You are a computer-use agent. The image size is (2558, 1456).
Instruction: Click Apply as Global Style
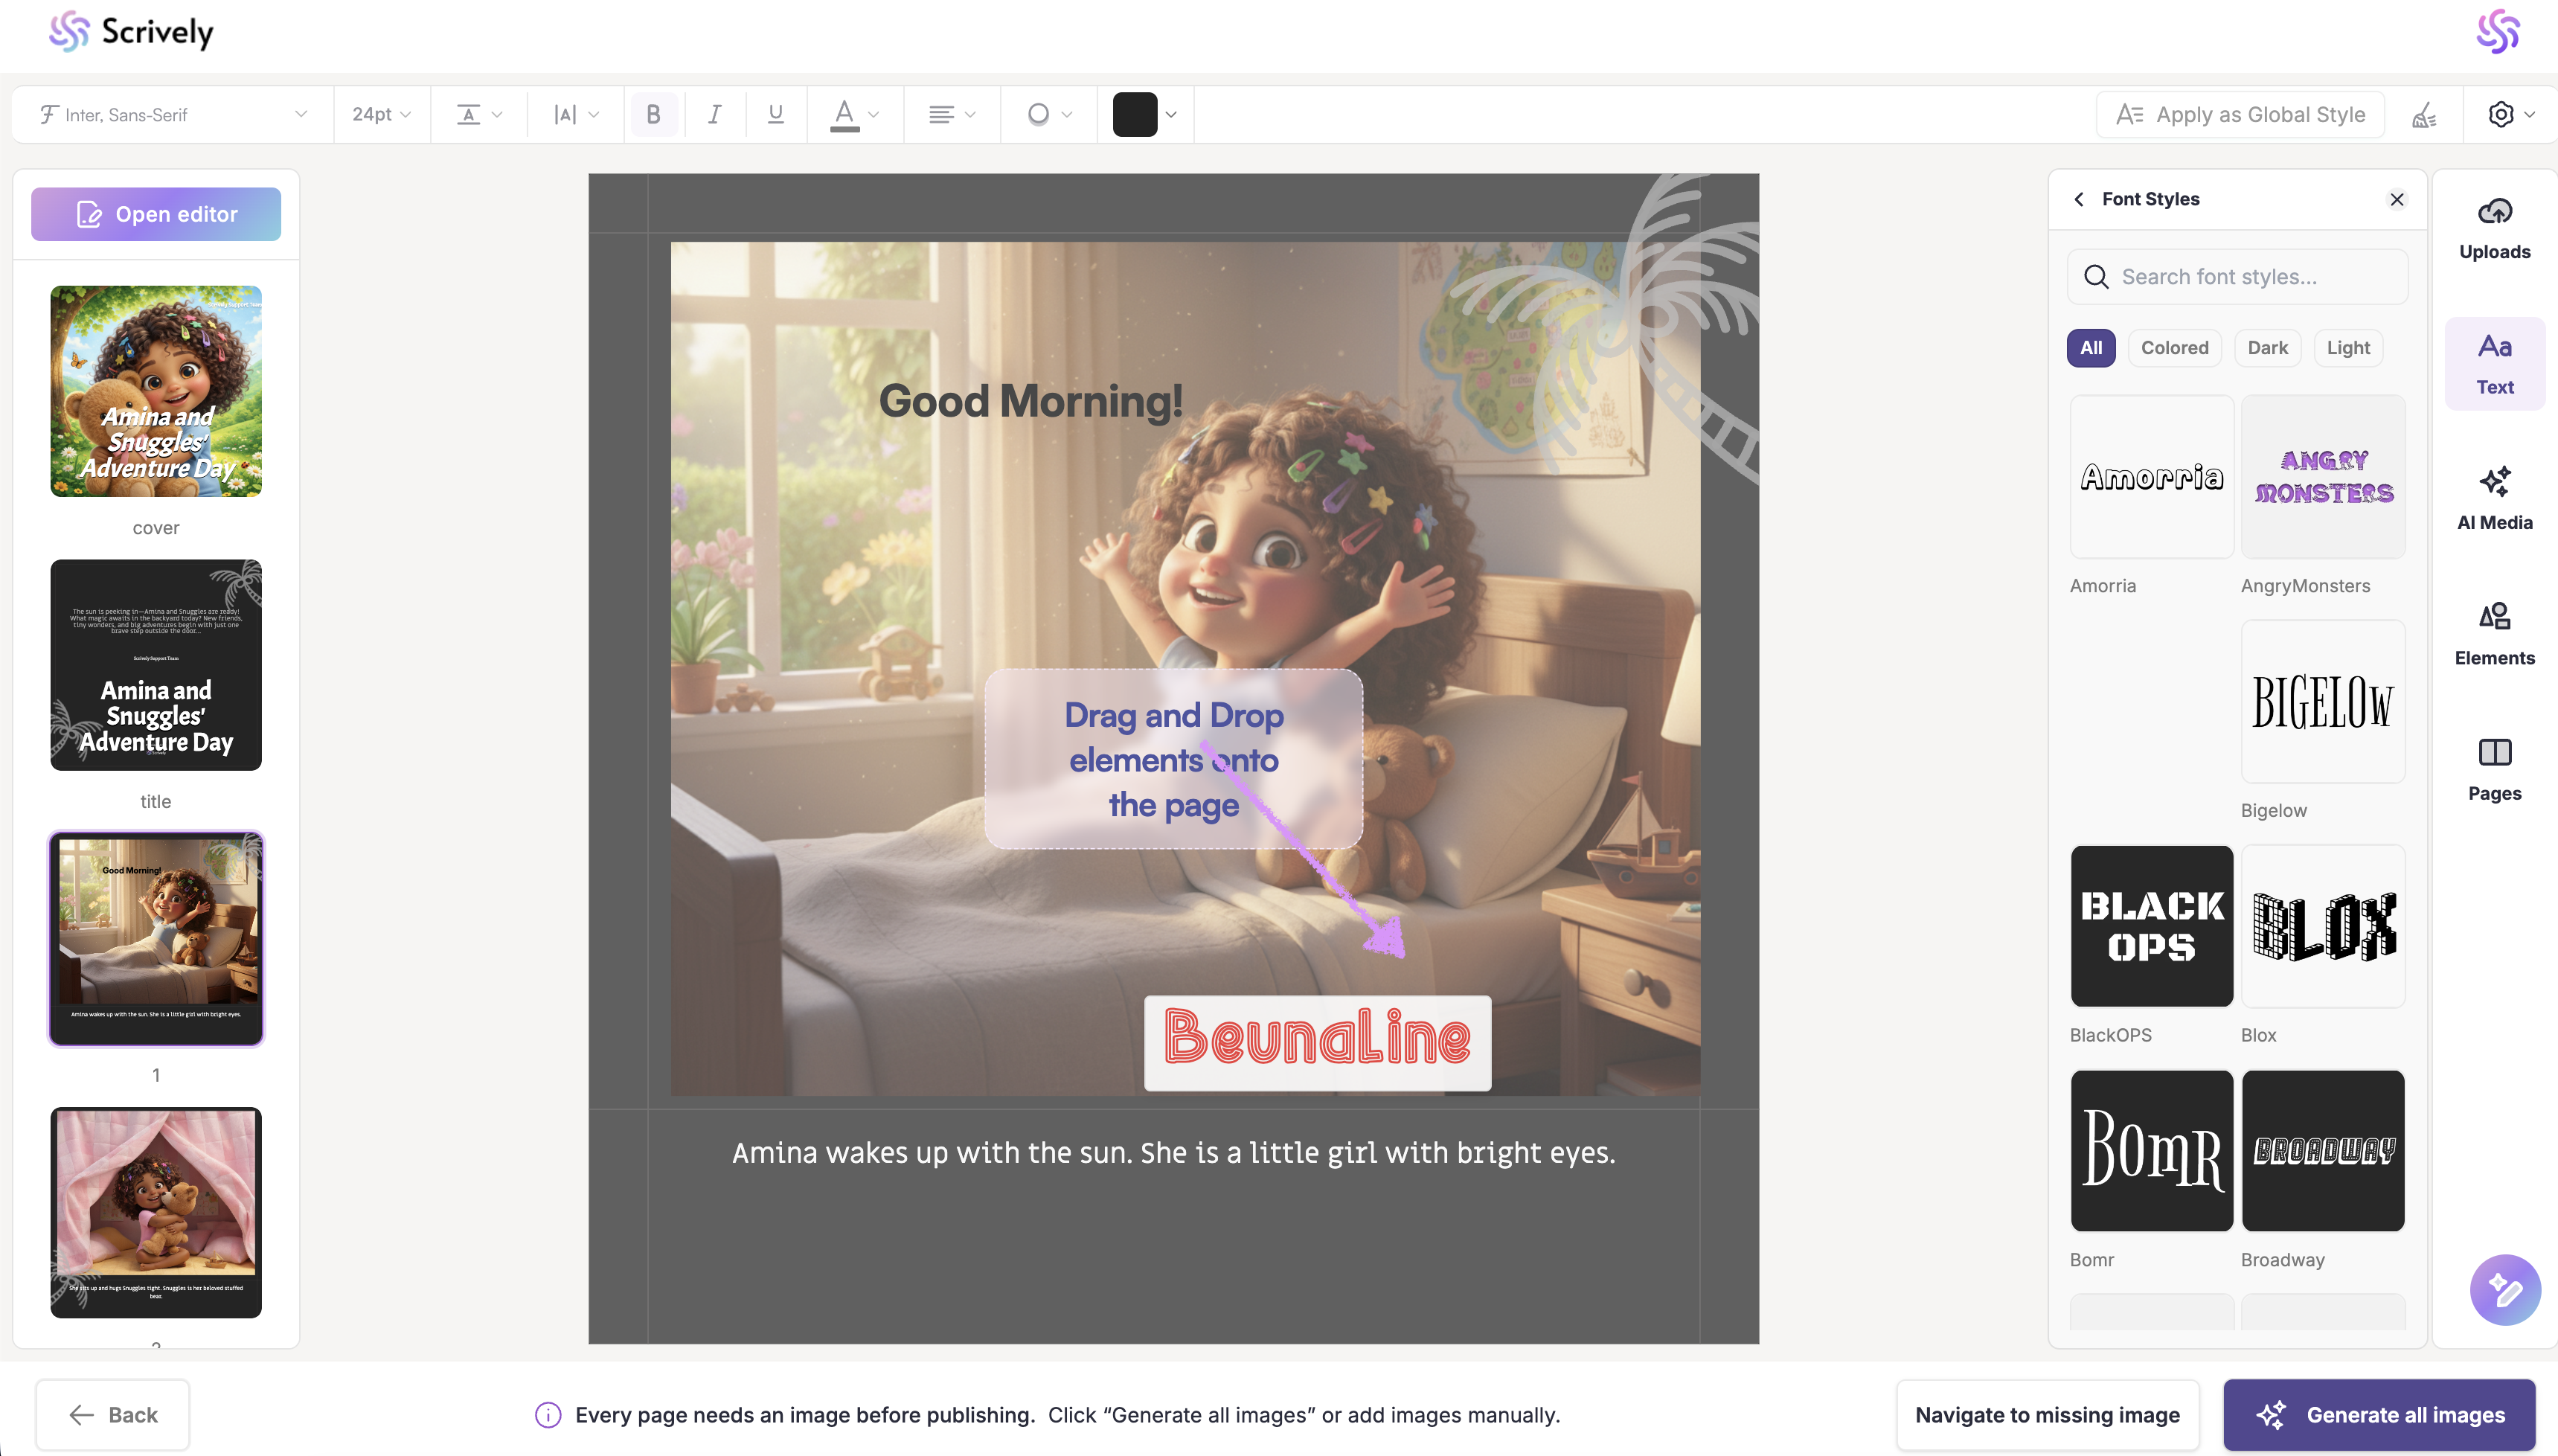pyautogui.click(x=2240, y=115)
